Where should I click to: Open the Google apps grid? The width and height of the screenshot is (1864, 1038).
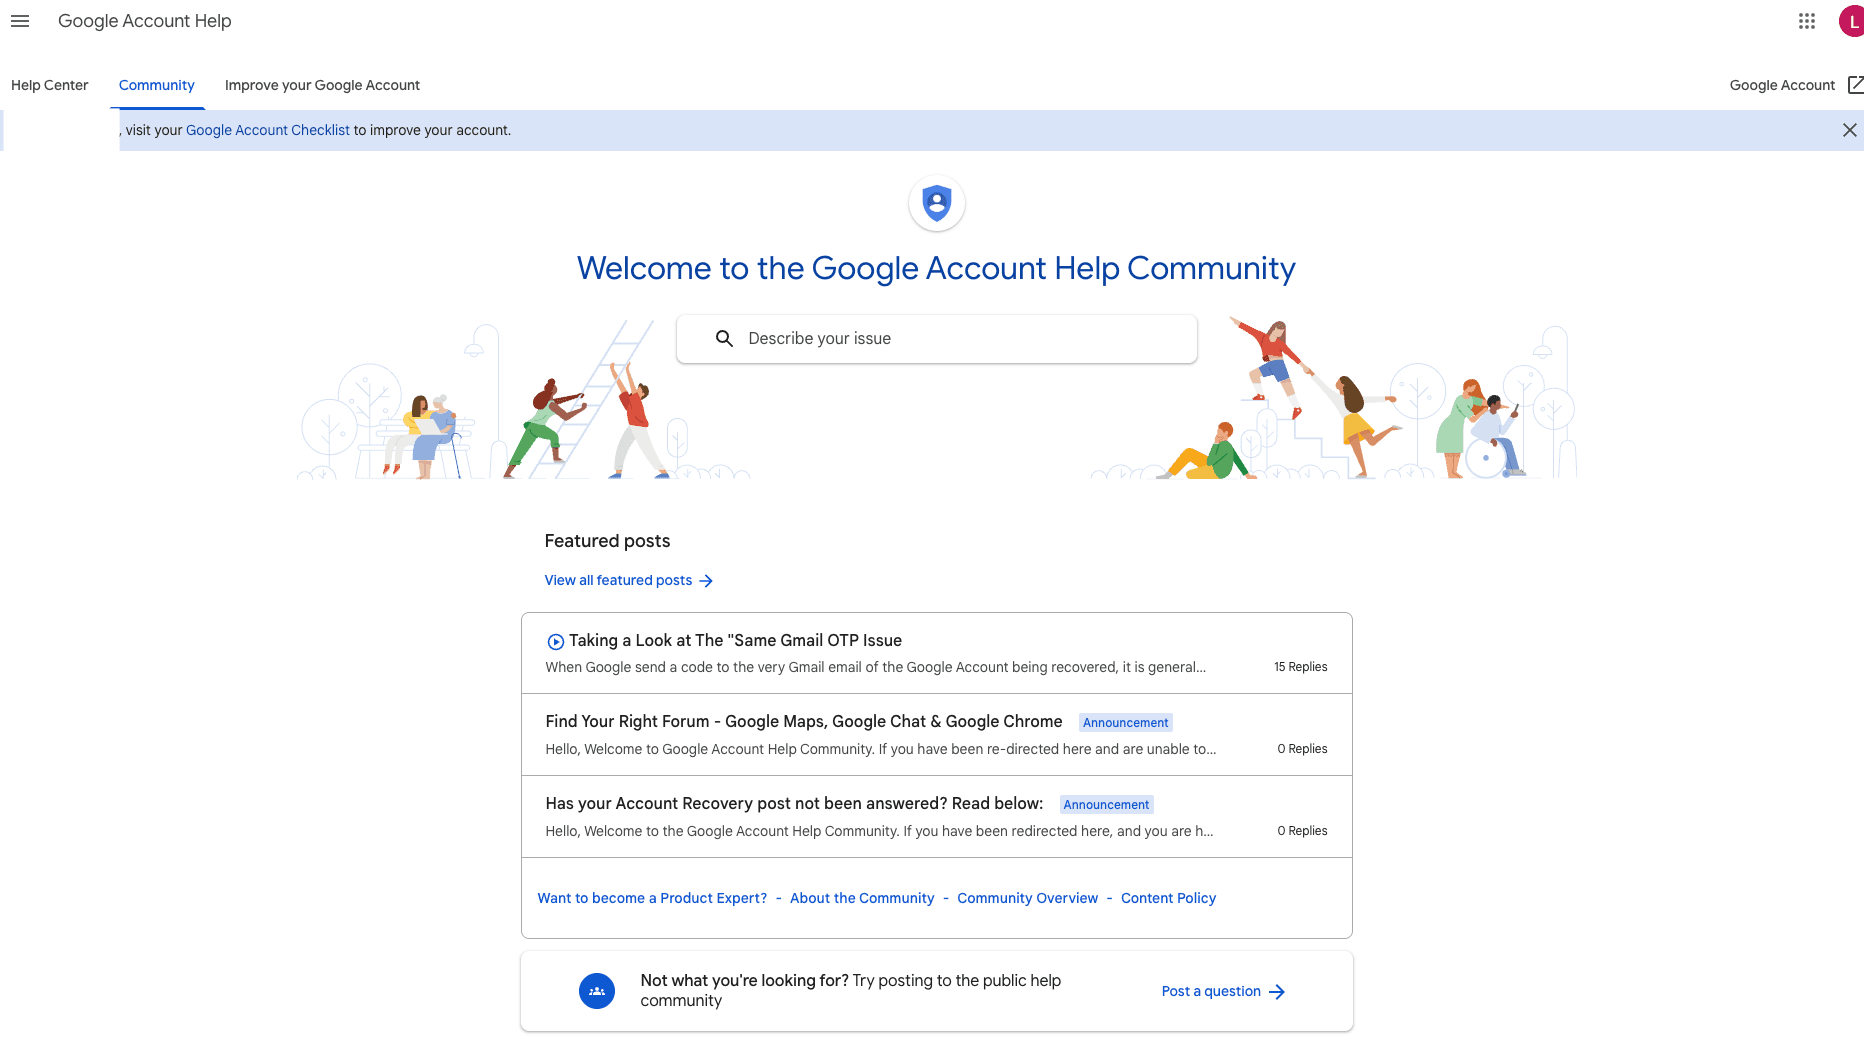[x=1806, y=21]
